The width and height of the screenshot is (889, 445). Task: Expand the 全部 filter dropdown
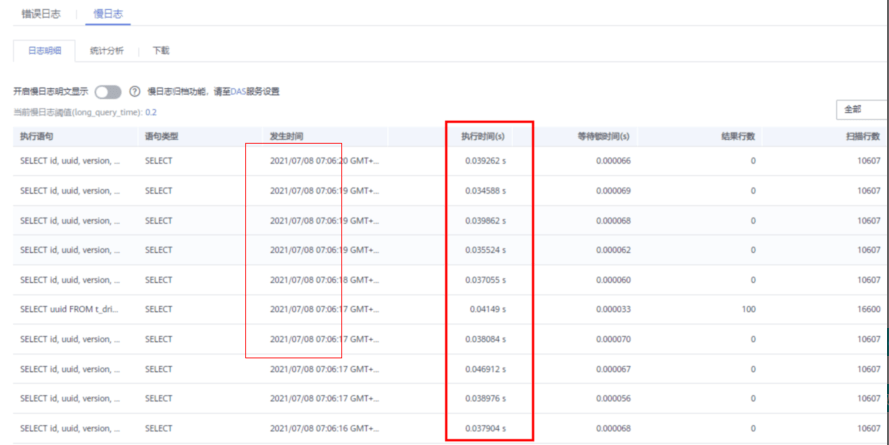click(x=861, y=110)
